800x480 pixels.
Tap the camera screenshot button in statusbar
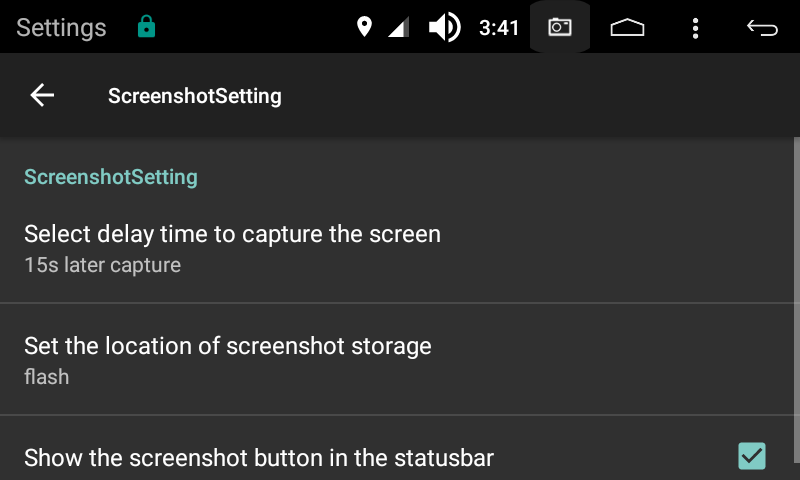560,27
